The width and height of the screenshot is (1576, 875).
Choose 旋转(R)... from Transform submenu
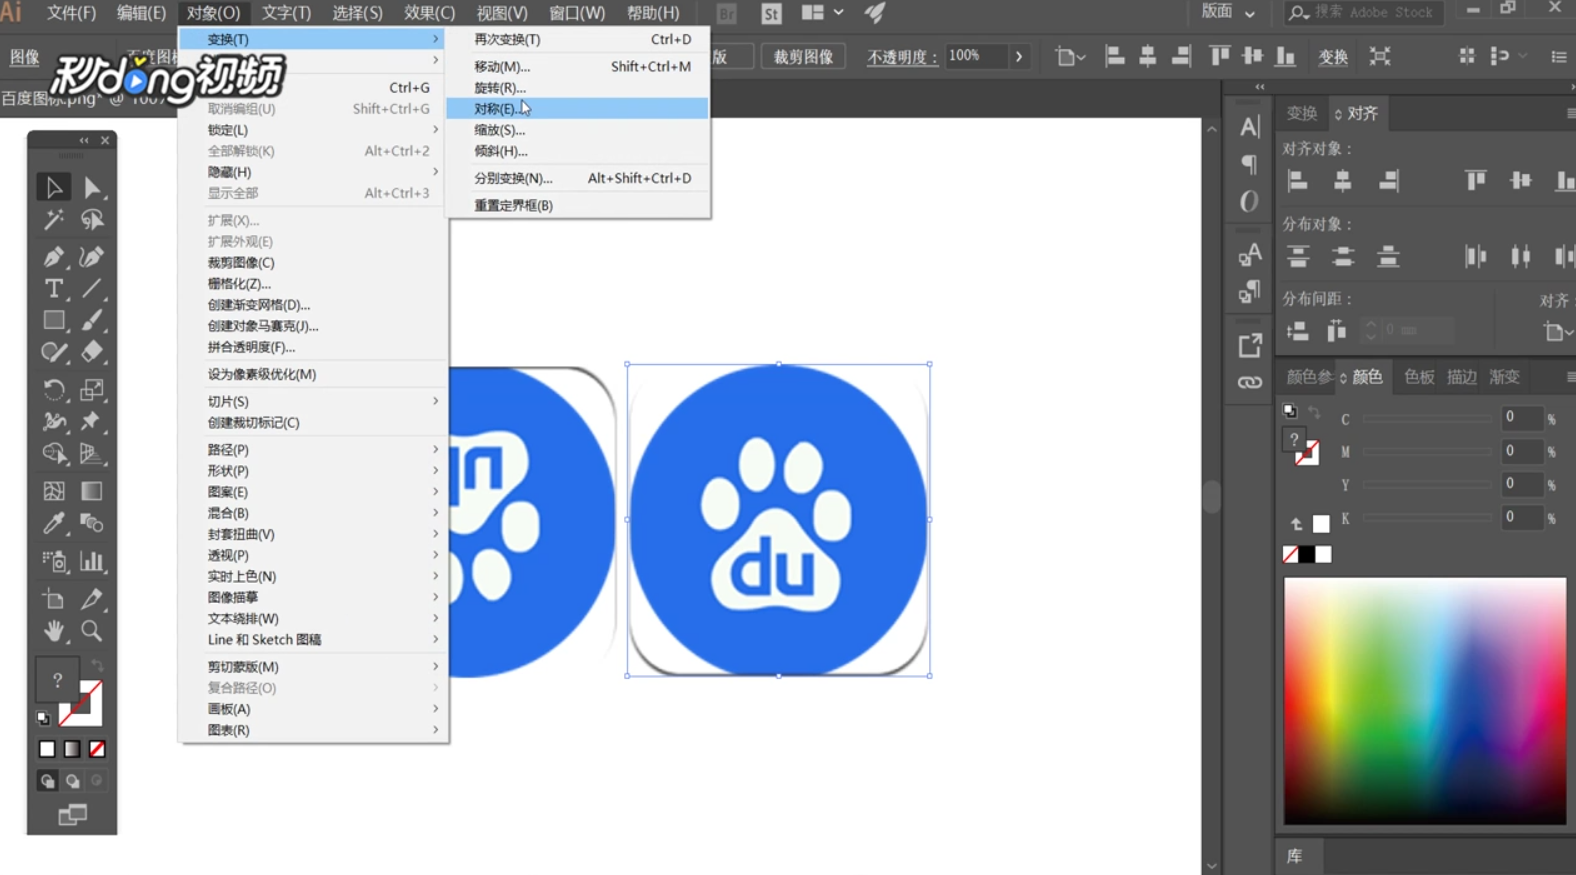[578, 88]
